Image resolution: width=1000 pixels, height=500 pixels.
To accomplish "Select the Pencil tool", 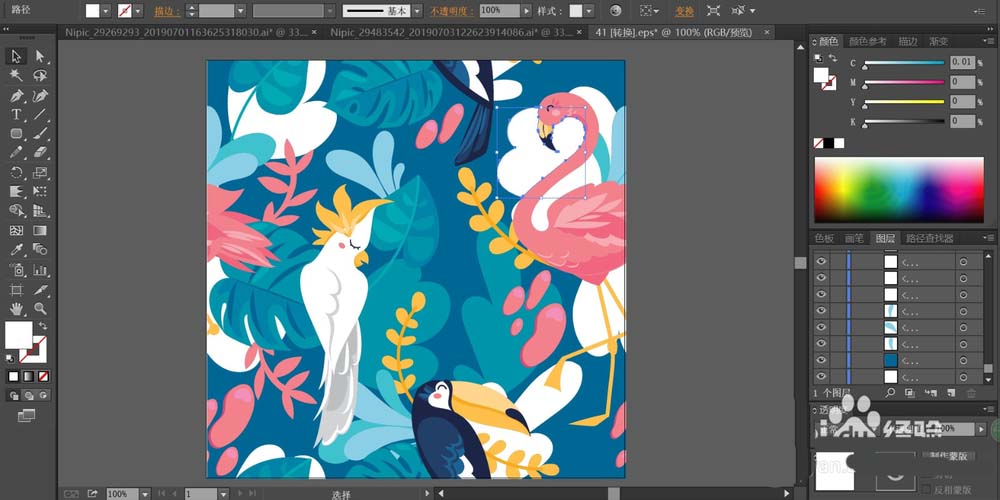I will 17,152.
